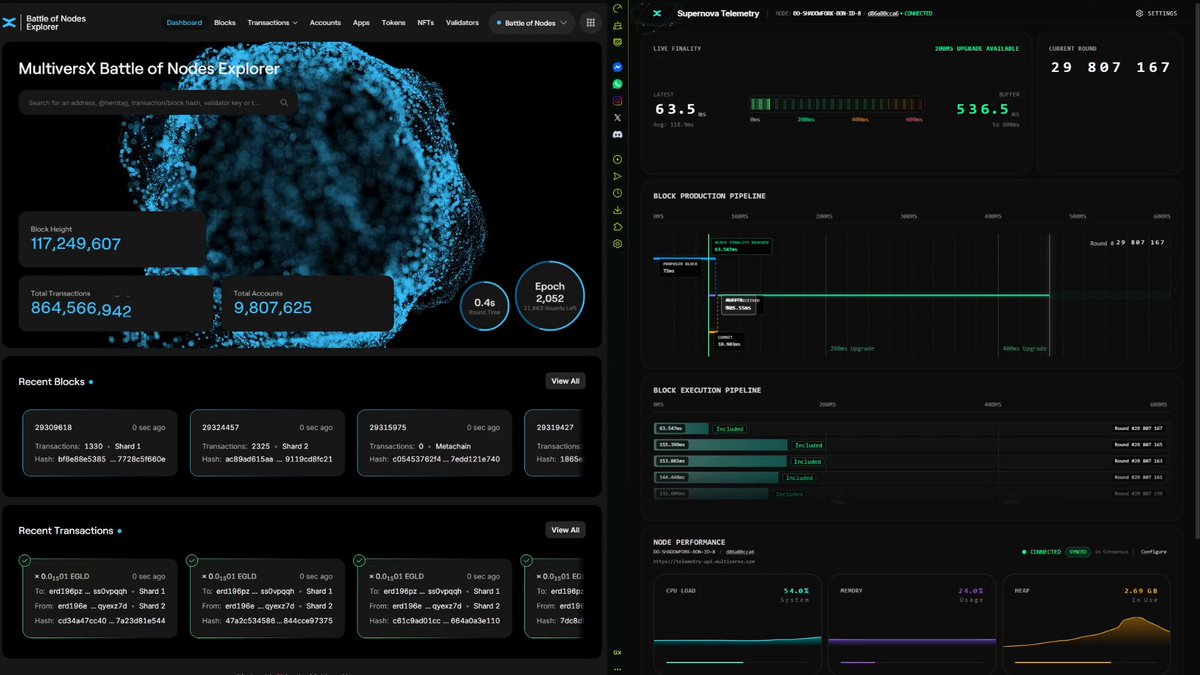Open X (Twitter) from the browser sidebar
The image size is (1200, 675).
click(x=618, y=118)
